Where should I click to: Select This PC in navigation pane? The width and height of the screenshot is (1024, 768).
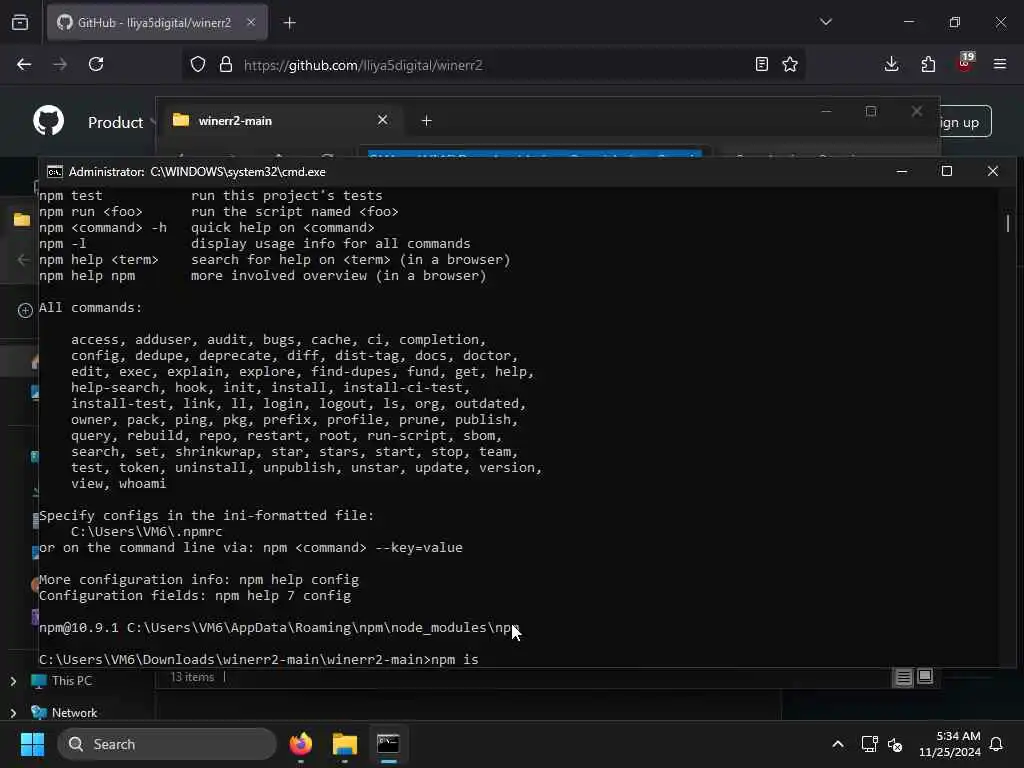[x=62, y=681]
